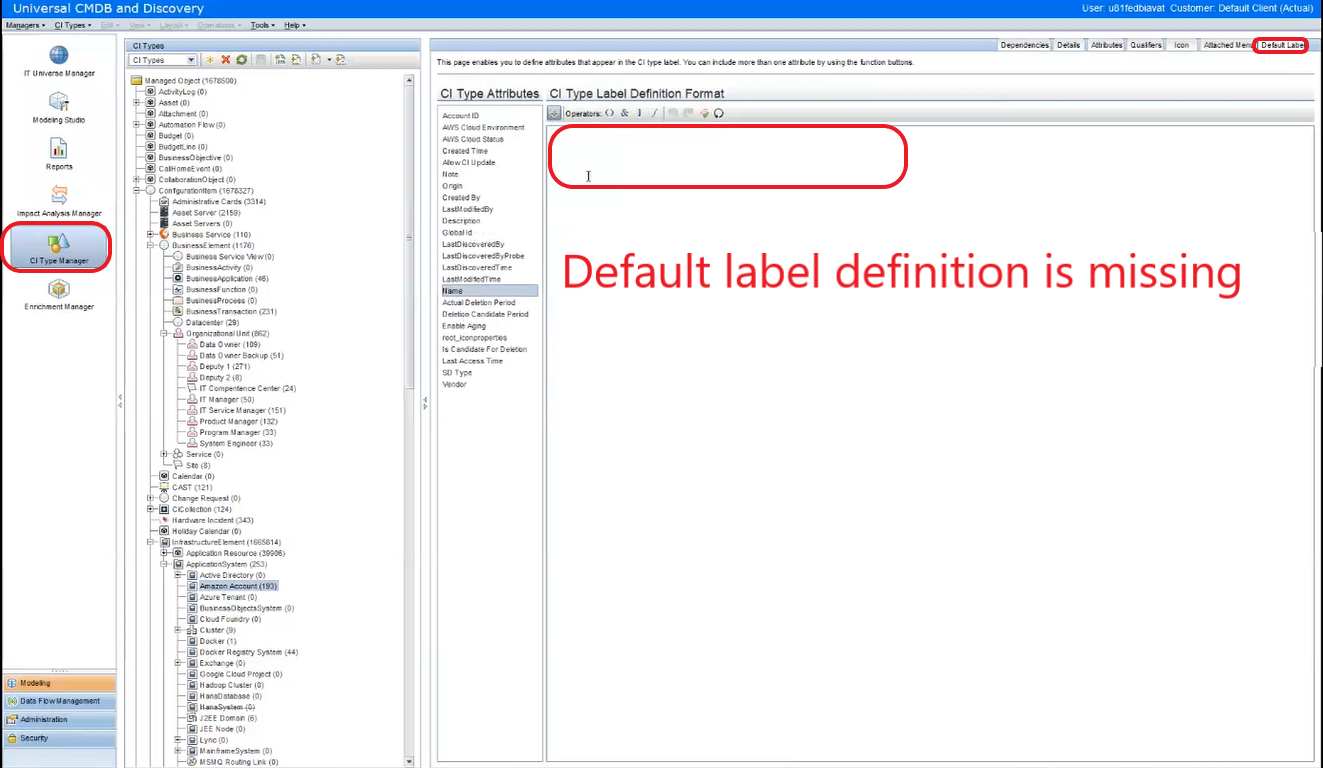Switch to the Attributes tab
Viewport: 1323px width, 768px height.
pos(1105,44)
